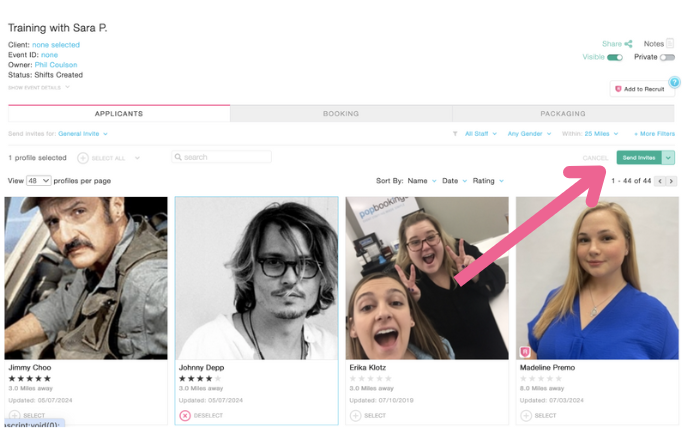Viewport: 682px width, 448px height.
Task: Open the profiles per page dropdown
Action: point(39,181)
